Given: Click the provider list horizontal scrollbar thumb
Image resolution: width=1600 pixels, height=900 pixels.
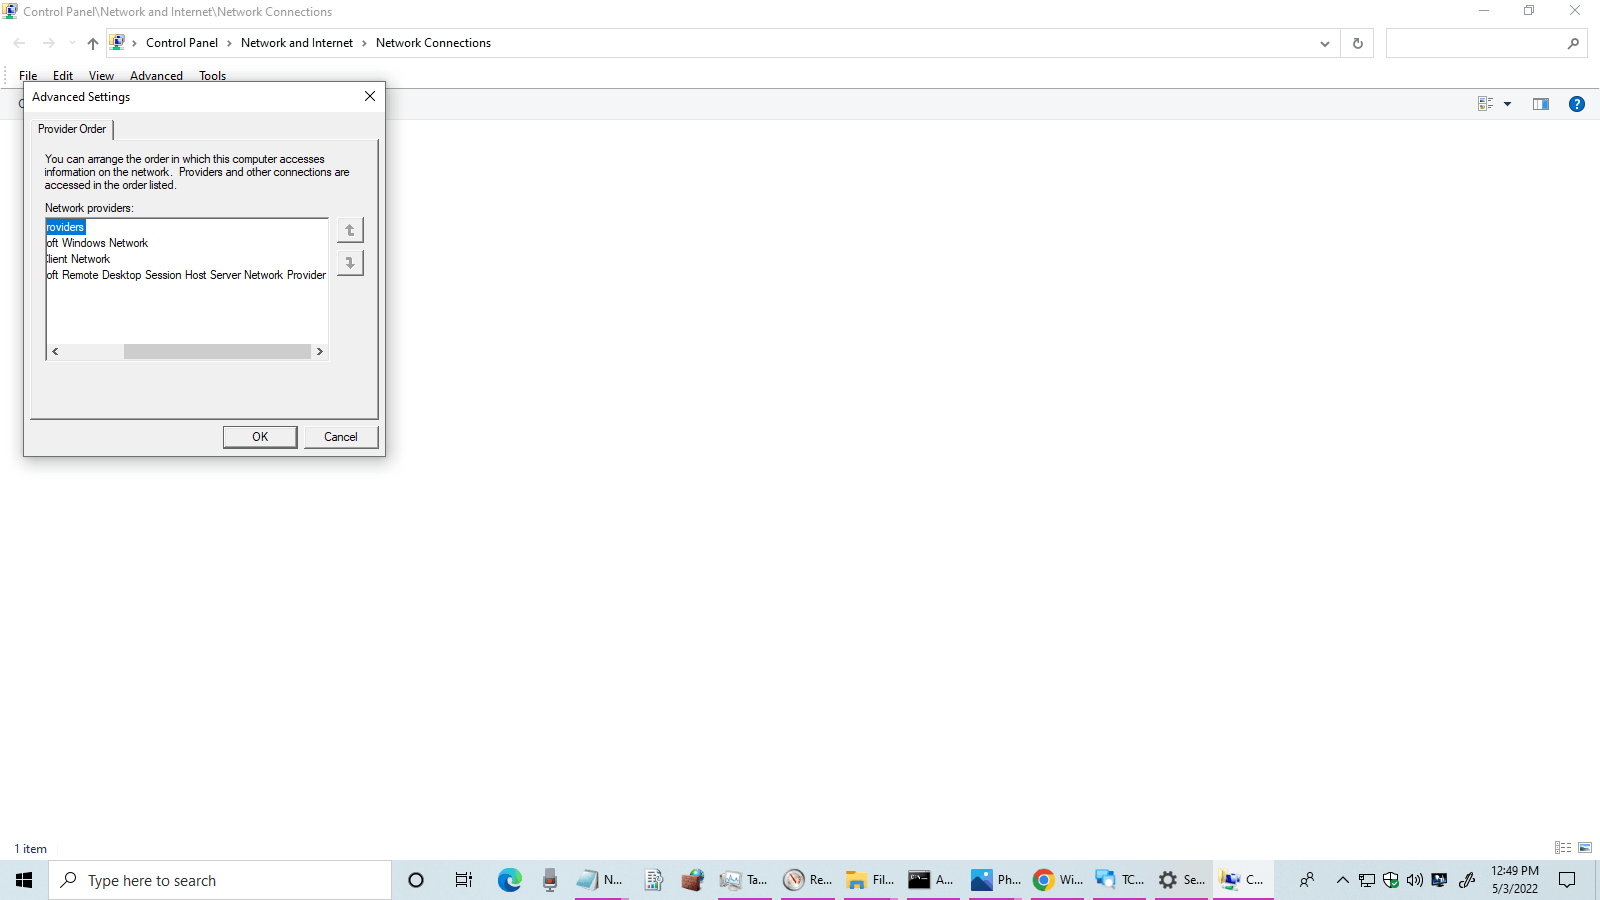Looking at the screenshot, I should pos(217,351).
